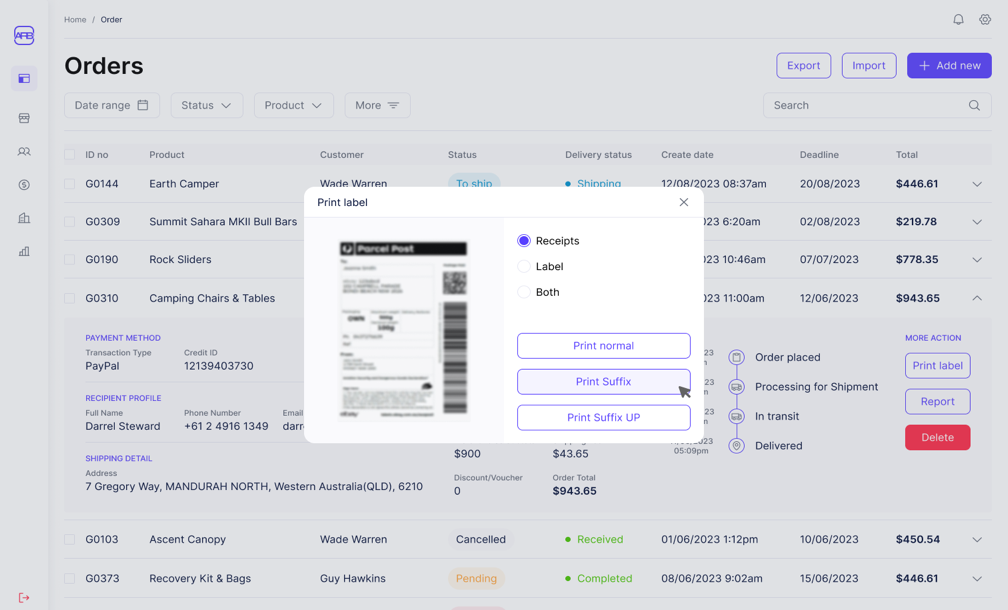Tick the checkbox for order G0103

tap(70, 540)
